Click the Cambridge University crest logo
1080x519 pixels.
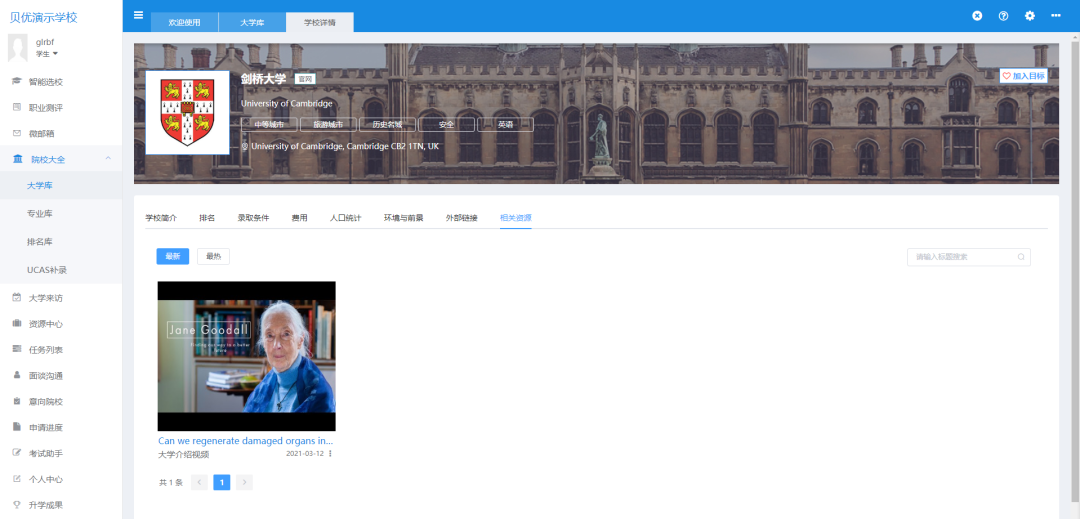coord(187,112)
